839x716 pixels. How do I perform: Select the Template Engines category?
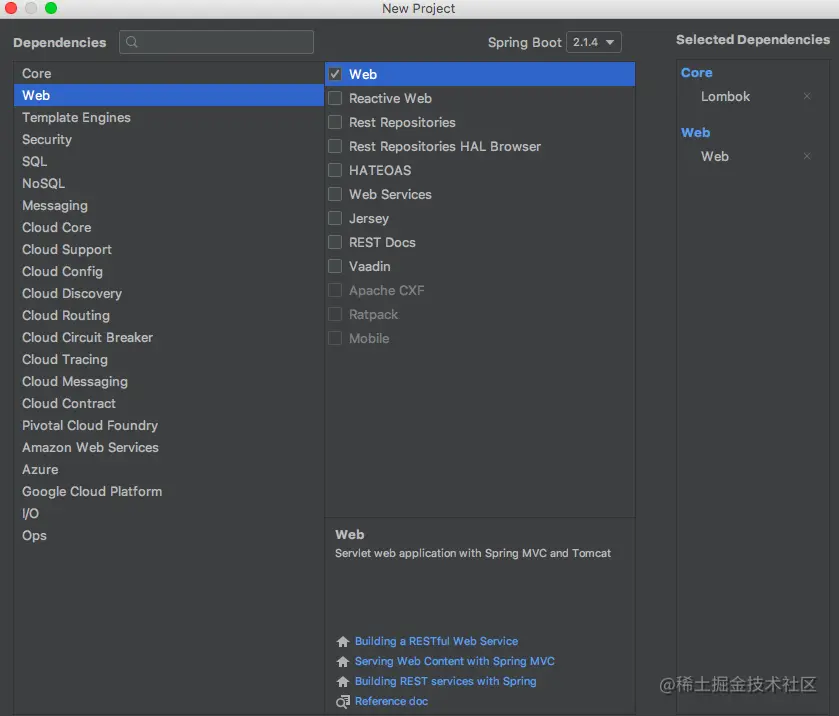pyautogui.click(x=169, y=117)
